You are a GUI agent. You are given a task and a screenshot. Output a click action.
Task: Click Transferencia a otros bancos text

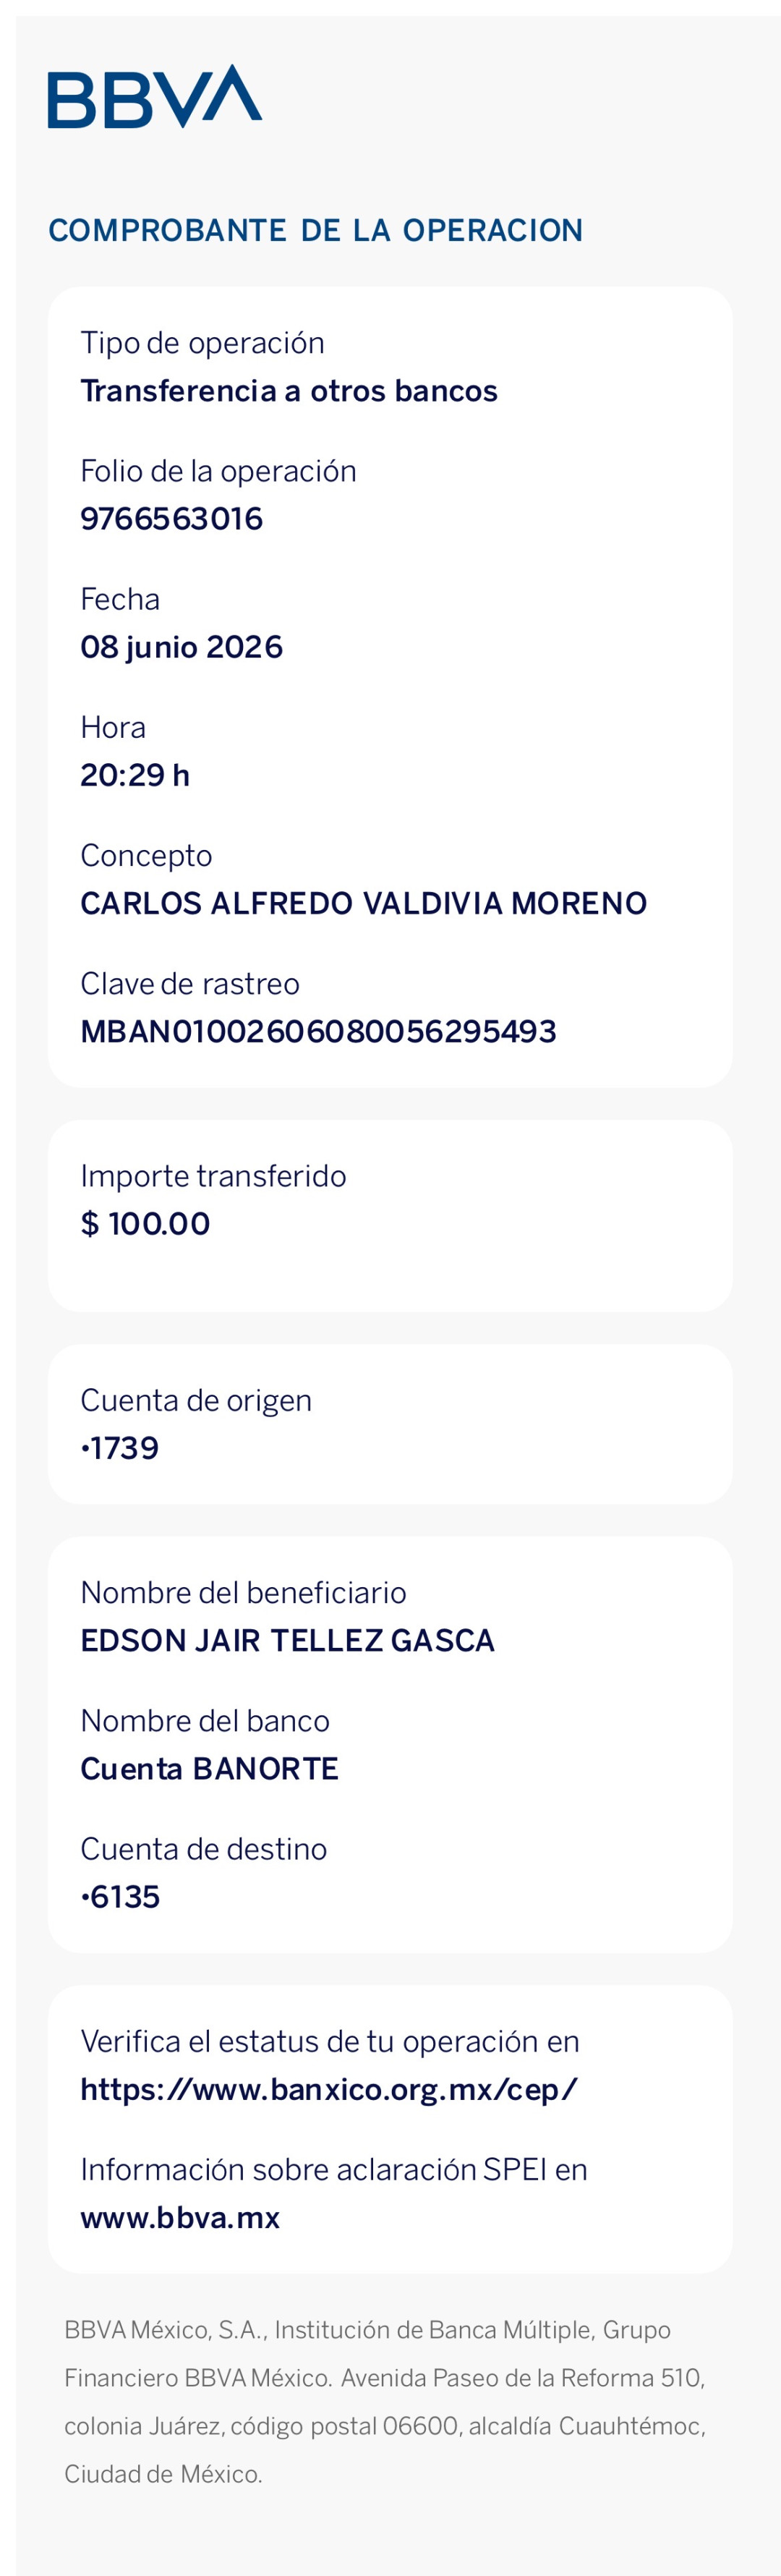(x=288, y=391)
